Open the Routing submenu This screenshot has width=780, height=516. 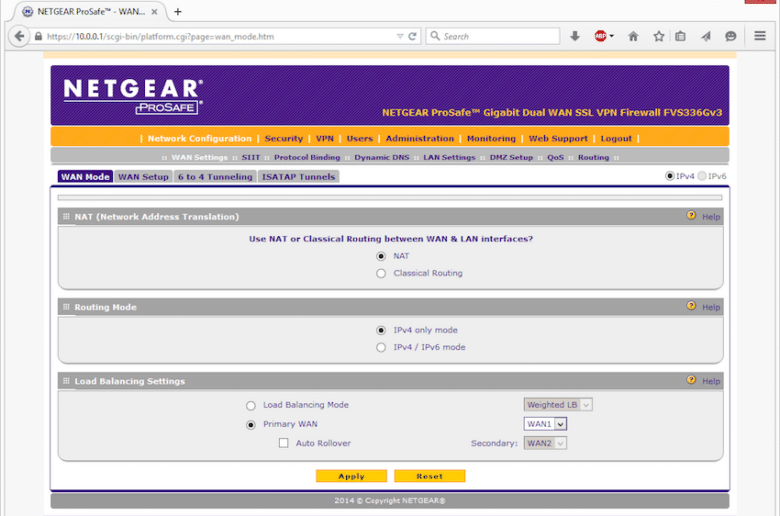[593, 157]
